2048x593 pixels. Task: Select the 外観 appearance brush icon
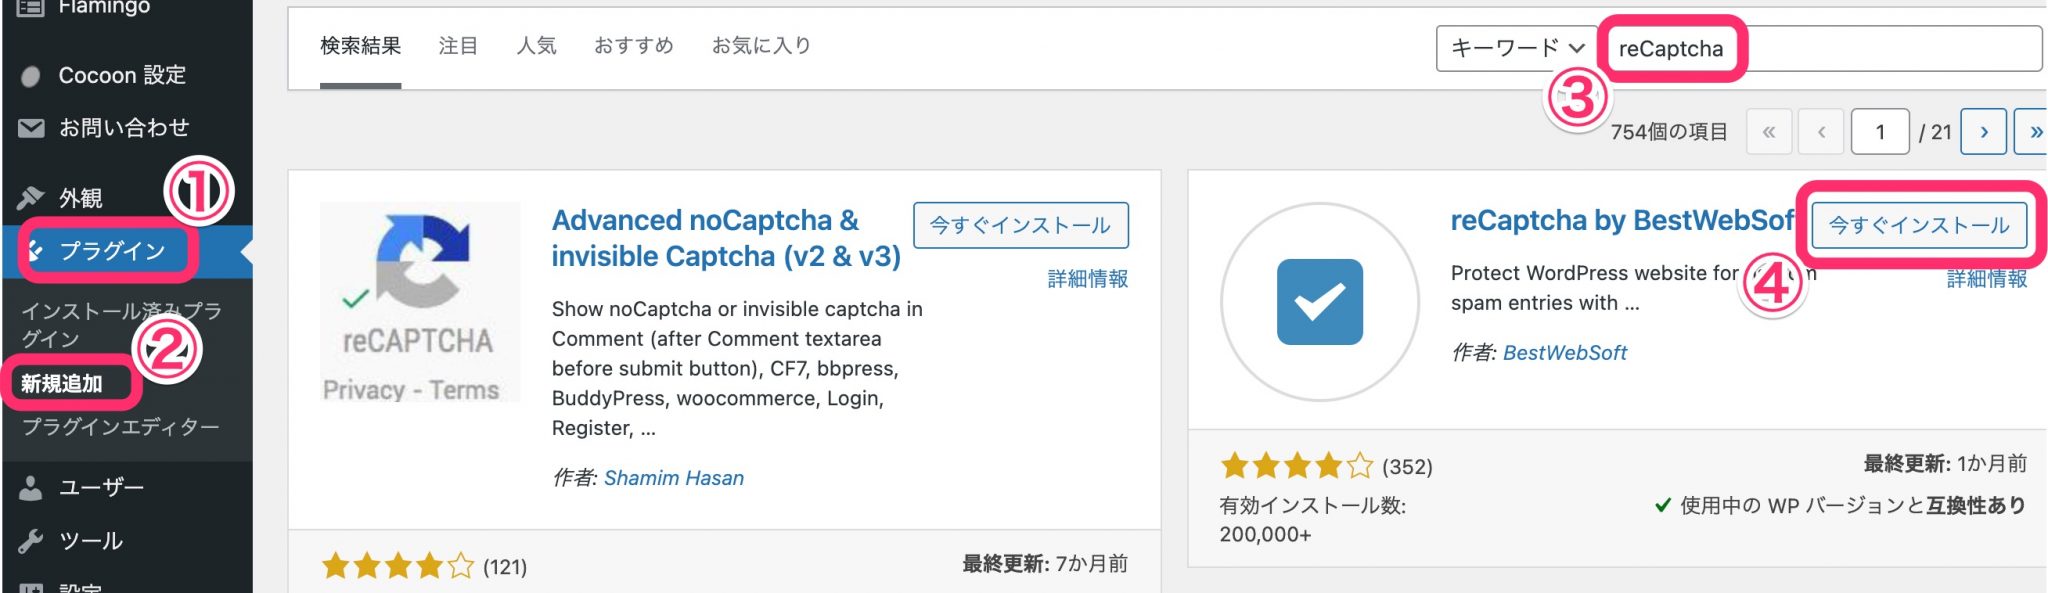click(31, 197)
